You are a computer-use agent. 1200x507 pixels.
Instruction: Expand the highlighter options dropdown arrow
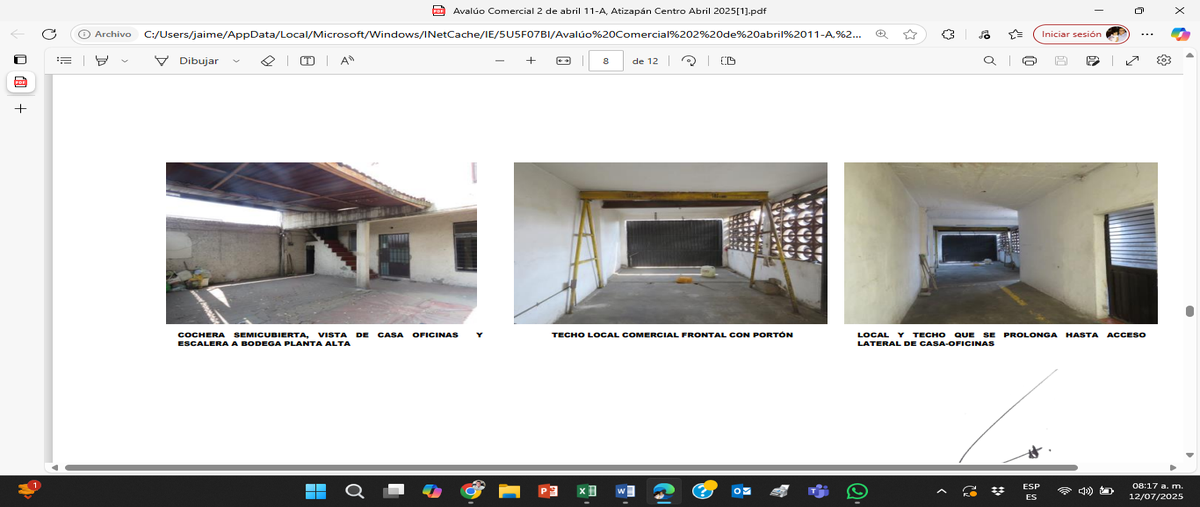(124, 60)
